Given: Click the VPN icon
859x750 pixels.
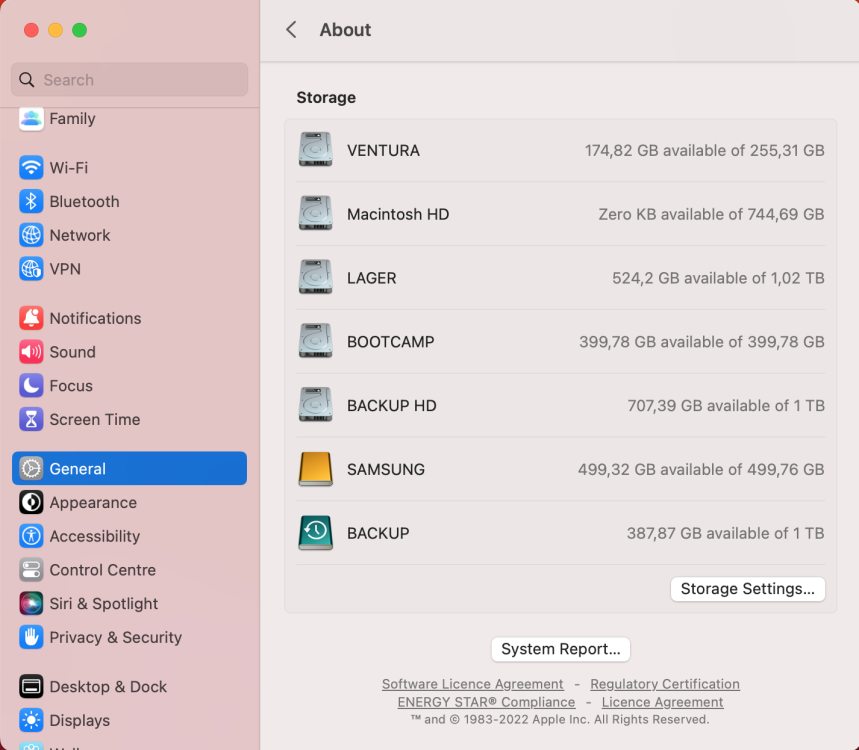Looking at the screenshot, I should click(x=31, y=269).
